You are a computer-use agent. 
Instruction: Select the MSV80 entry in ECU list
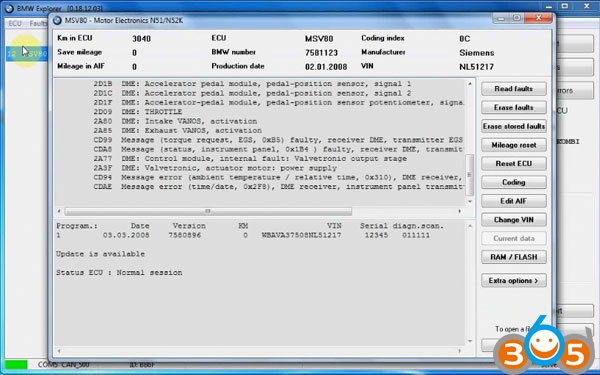27,54
